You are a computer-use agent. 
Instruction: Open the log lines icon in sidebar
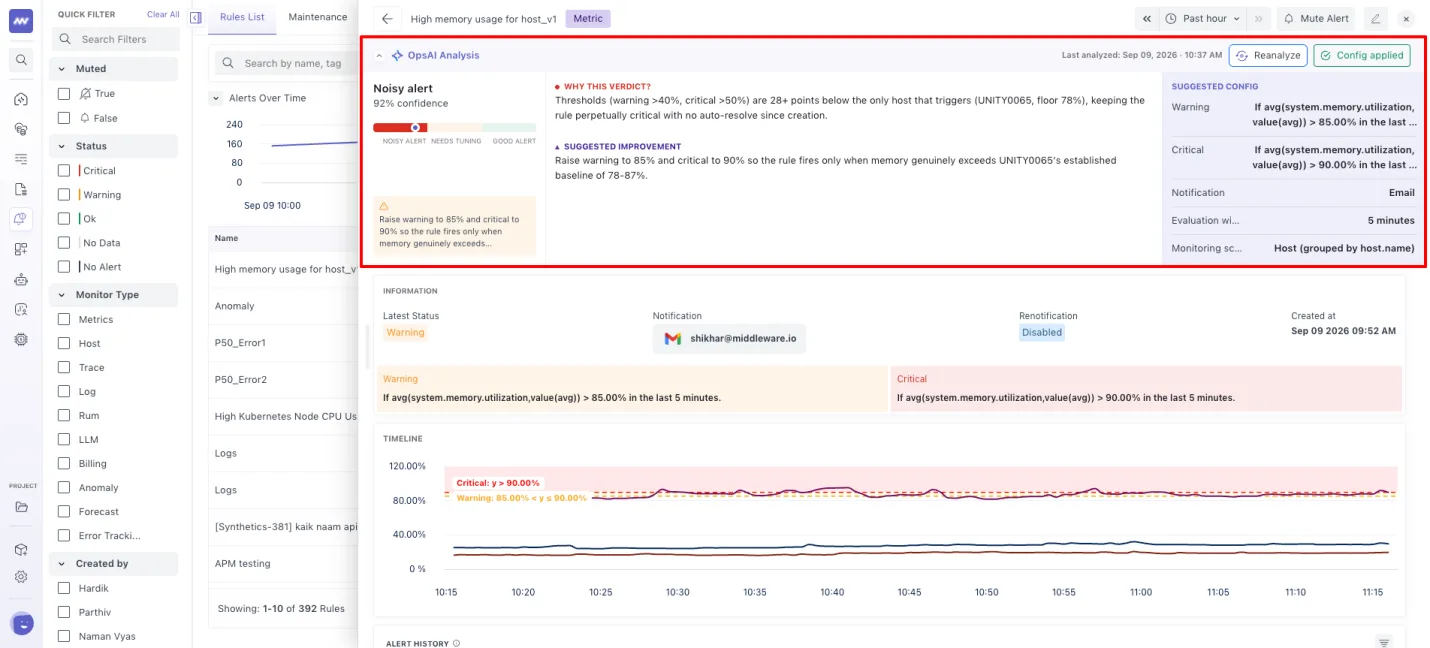(x=21, y=159)
